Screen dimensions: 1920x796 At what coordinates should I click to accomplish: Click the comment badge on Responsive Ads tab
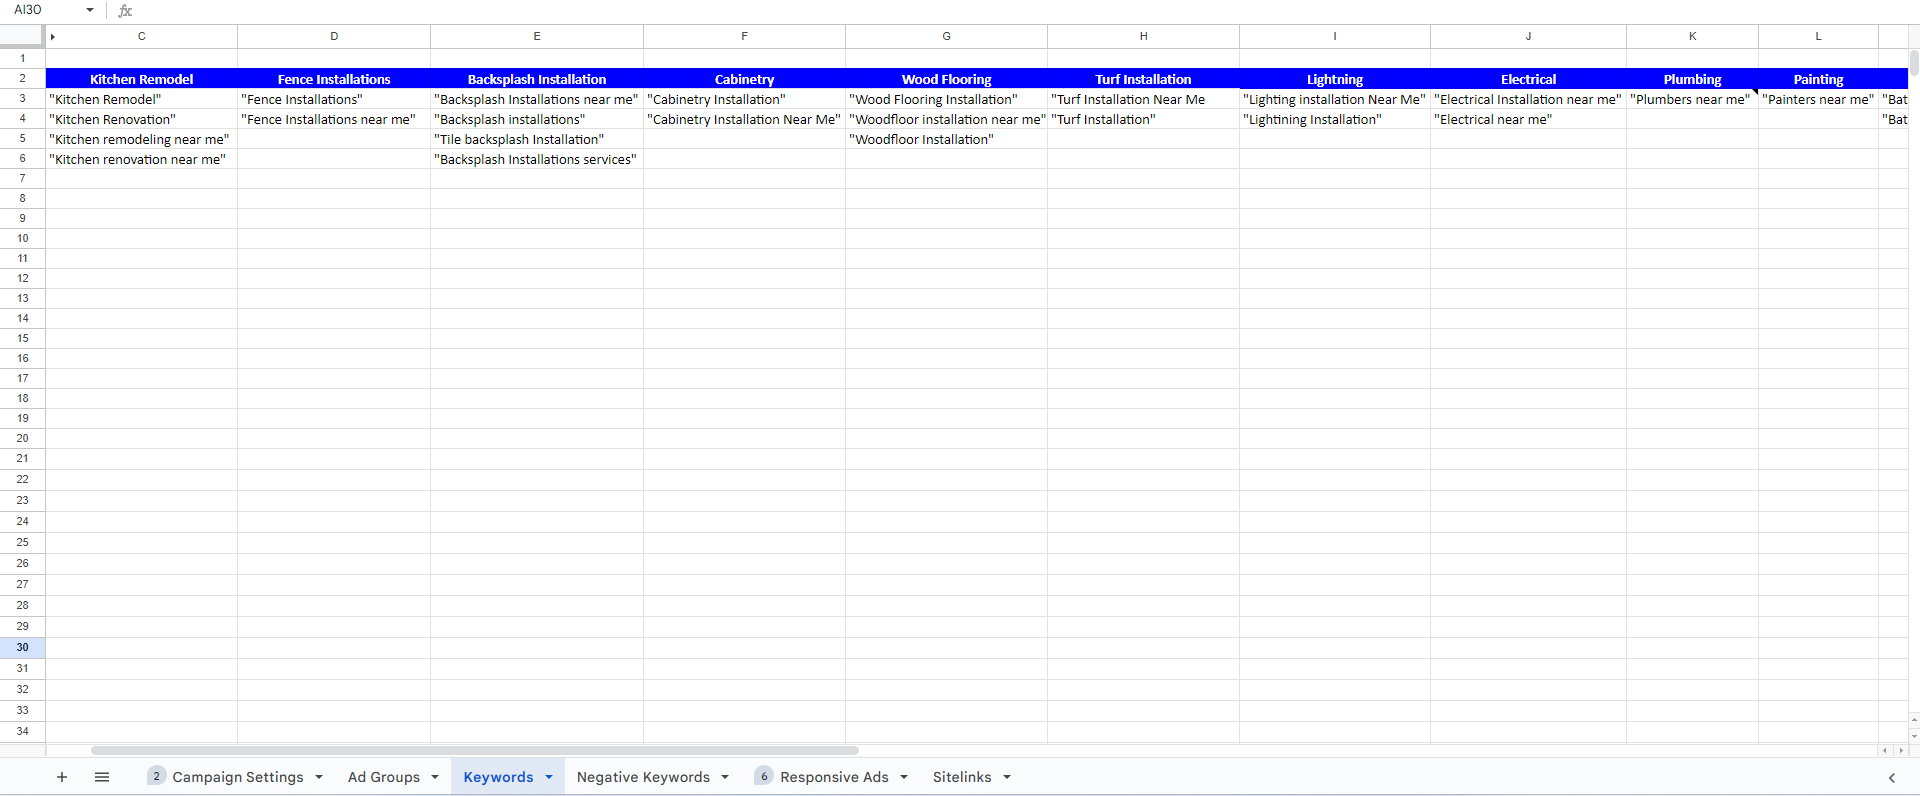click(764, 776)
